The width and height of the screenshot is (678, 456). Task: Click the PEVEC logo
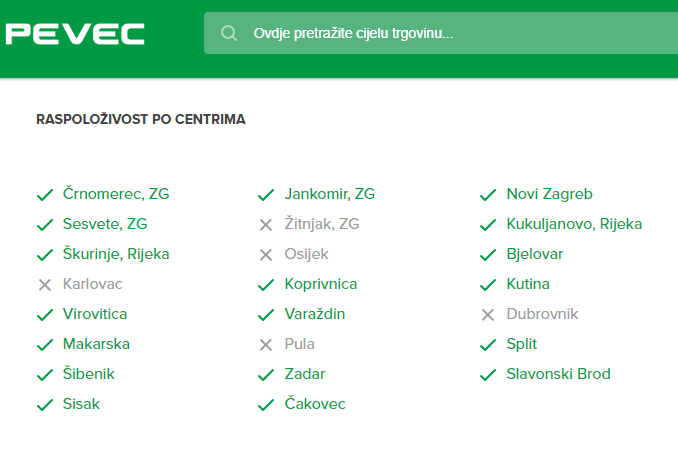75,33
